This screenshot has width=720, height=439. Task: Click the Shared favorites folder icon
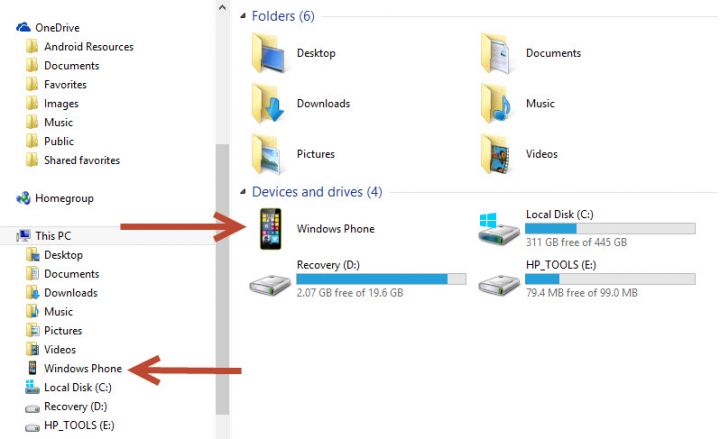32,160
